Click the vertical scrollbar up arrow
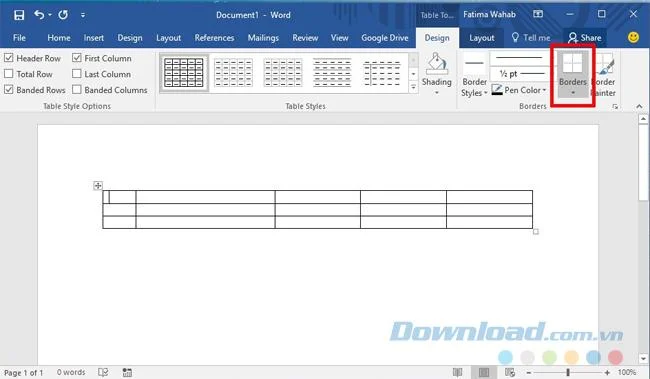Image resolution: width=650 pixels, height=379 pixels. pos(643,119)
